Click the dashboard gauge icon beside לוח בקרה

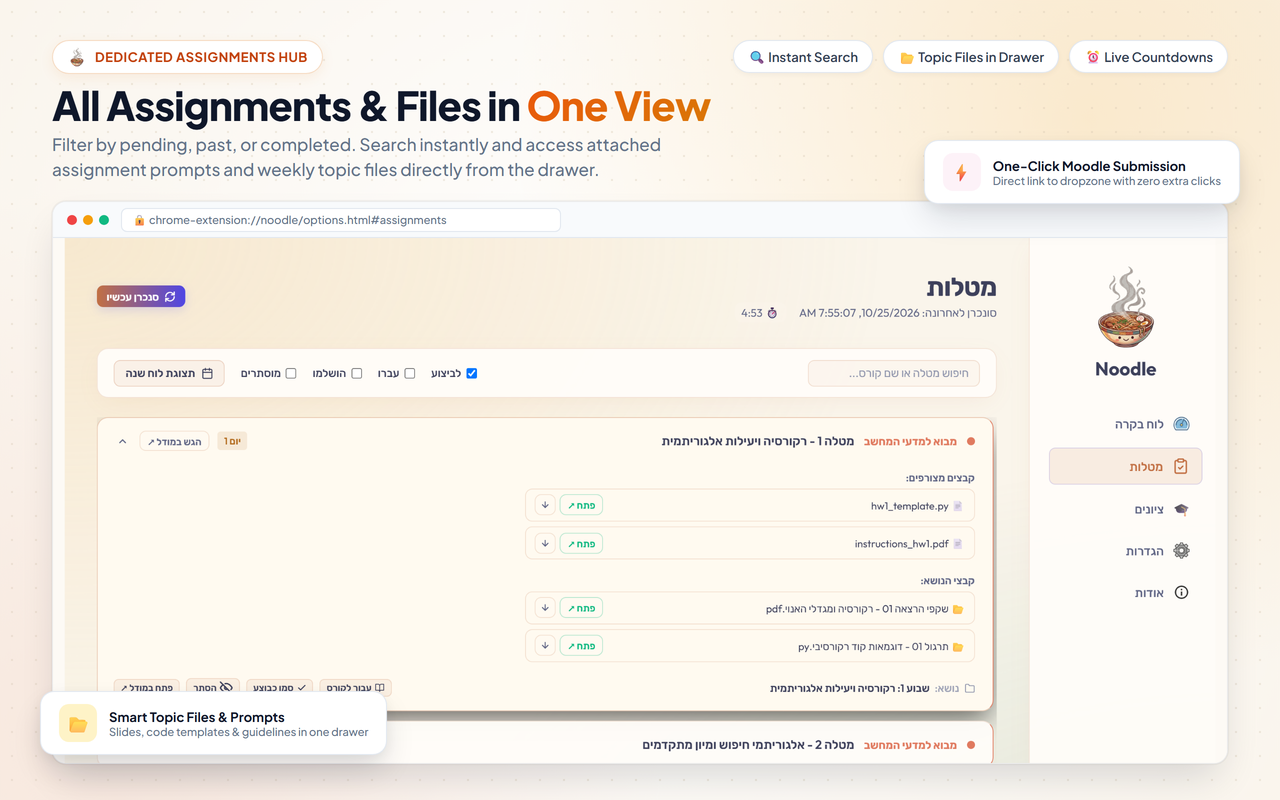[1181, 424]
